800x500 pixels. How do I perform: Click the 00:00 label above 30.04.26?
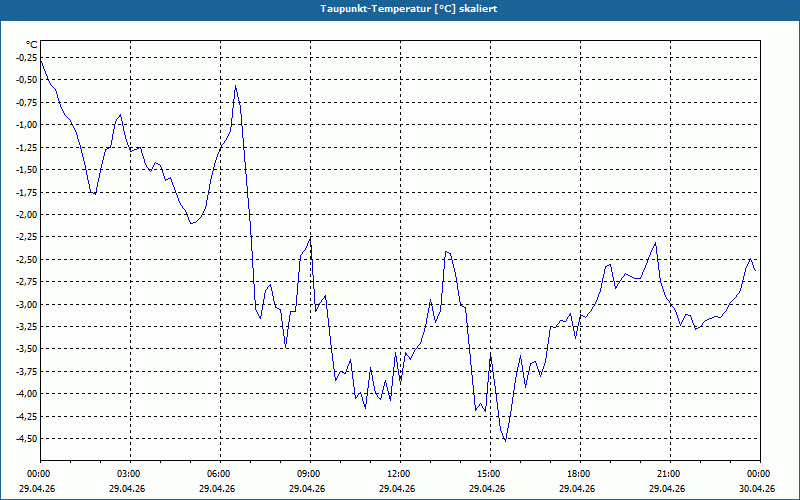tap(760, 474)
